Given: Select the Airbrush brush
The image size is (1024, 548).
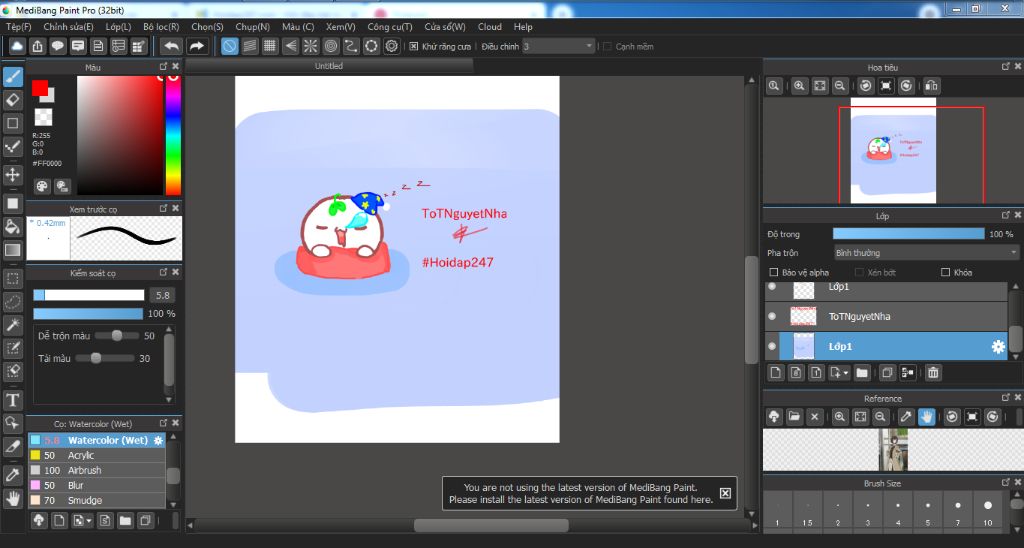Looking at the screenshot, I should click(85, 470).
